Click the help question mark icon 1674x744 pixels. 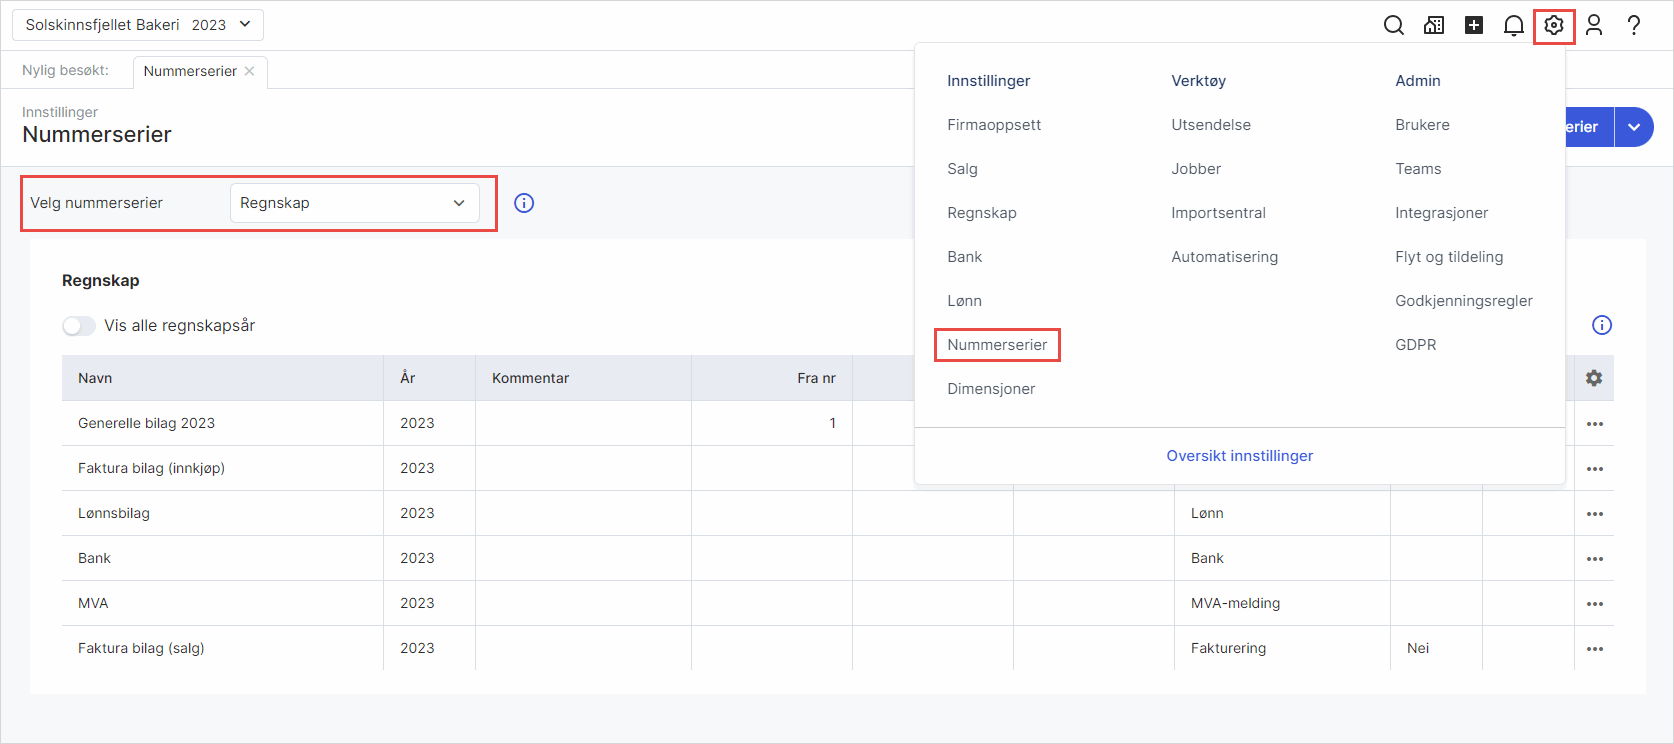(x=1634, y=26)
